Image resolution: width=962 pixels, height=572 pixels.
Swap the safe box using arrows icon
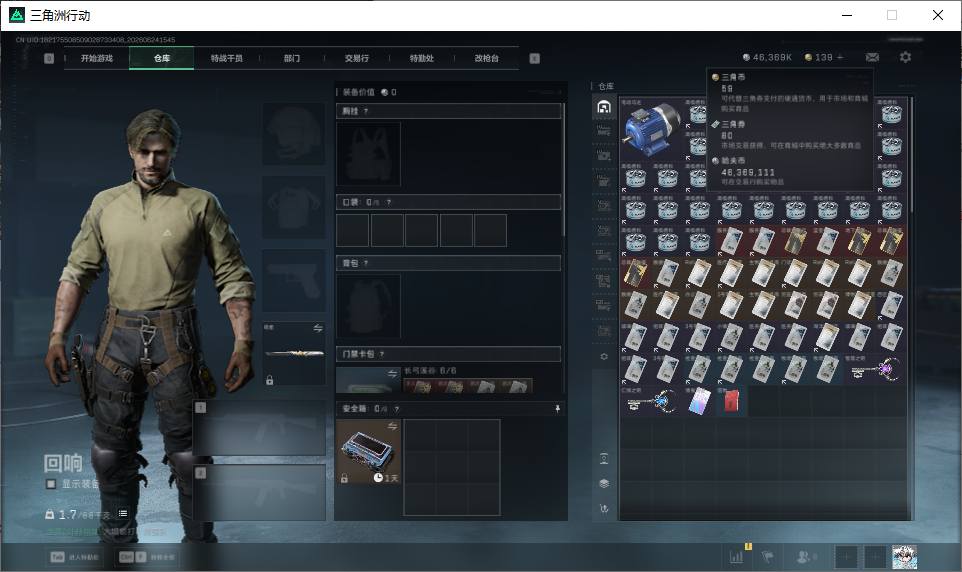tap(392, 426)
